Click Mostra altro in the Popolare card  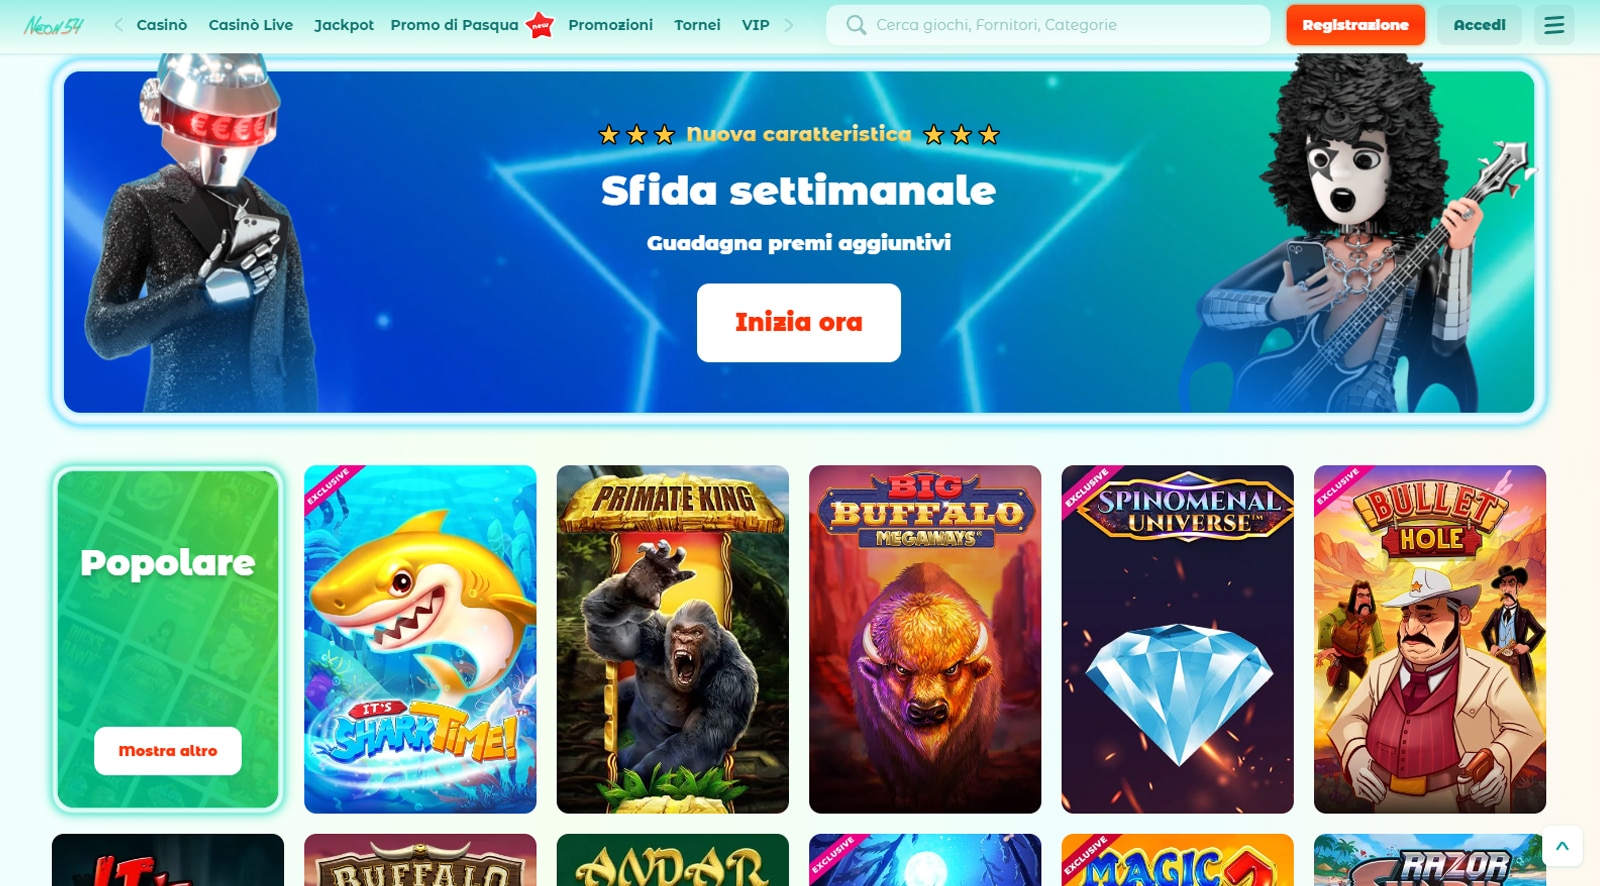tap(168, 751)
